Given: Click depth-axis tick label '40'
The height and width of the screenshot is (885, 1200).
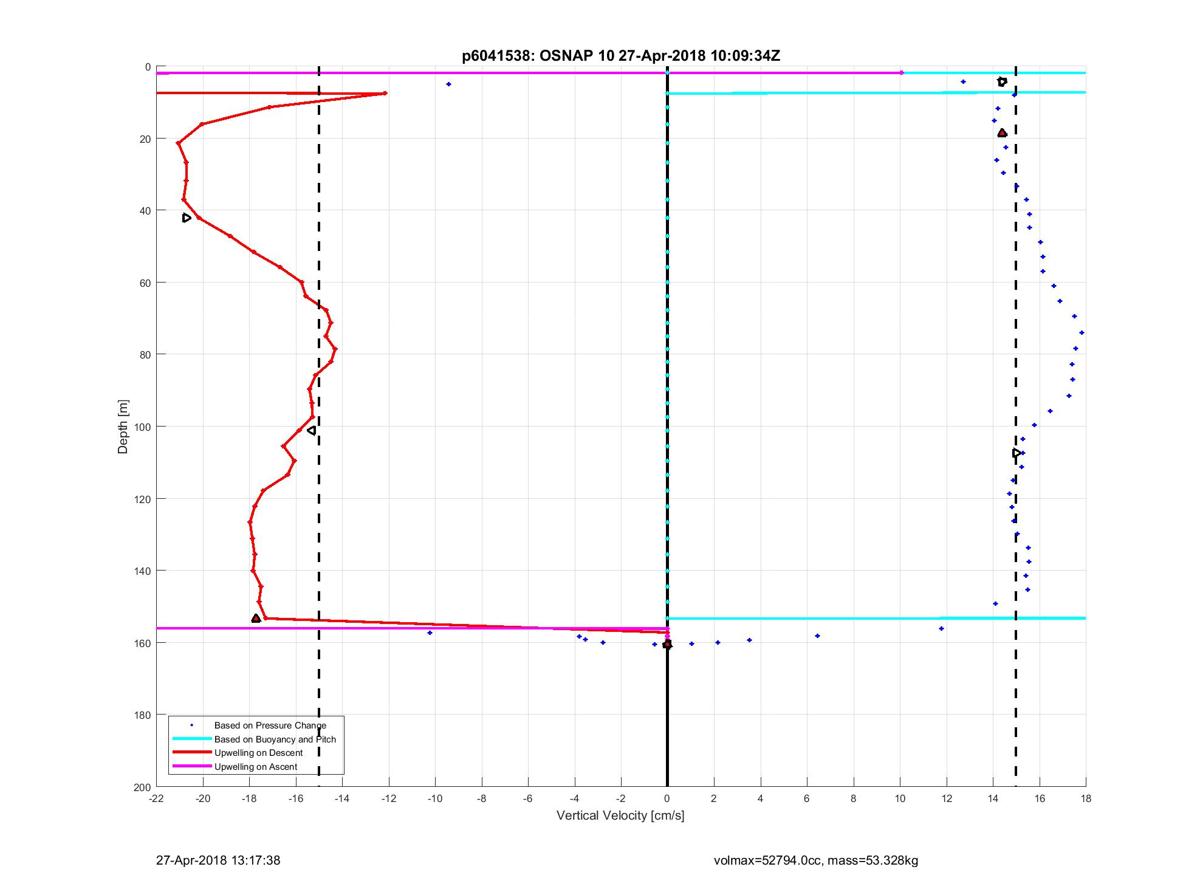Looking at the screenshot, I should [x=145, y=211].
